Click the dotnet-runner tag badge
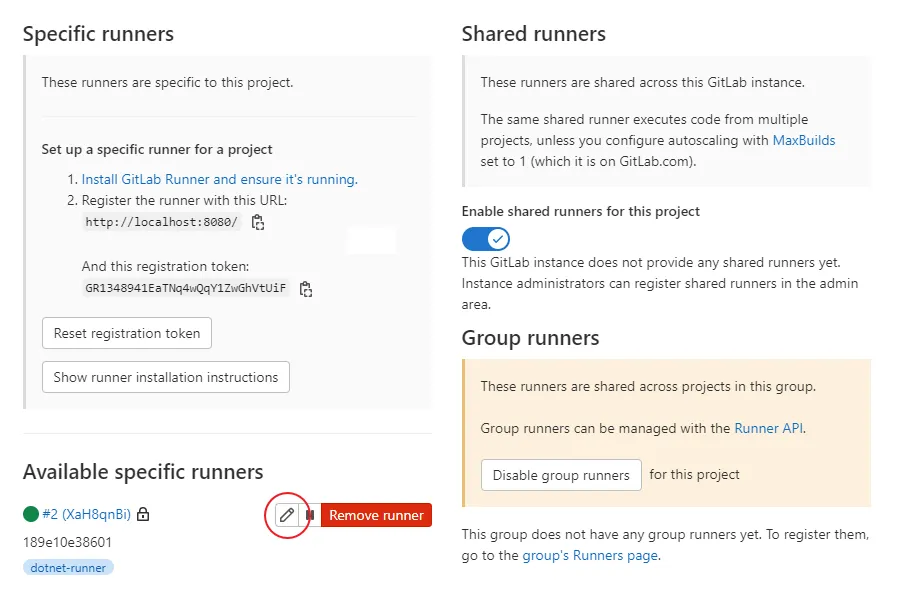Image resolution: width=905 pixels, height=602 pixels. [x=69, y=567]
